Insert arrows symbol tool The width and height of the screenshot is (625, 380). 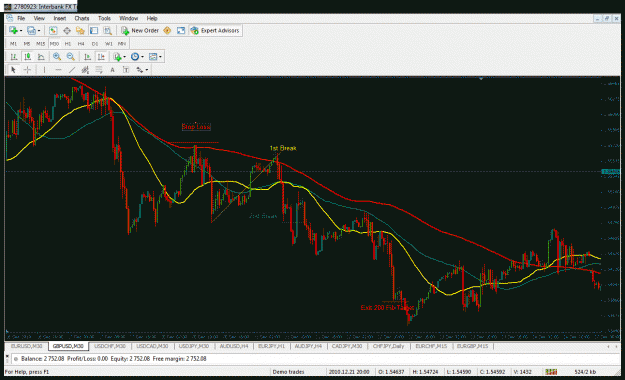(140, 70)
